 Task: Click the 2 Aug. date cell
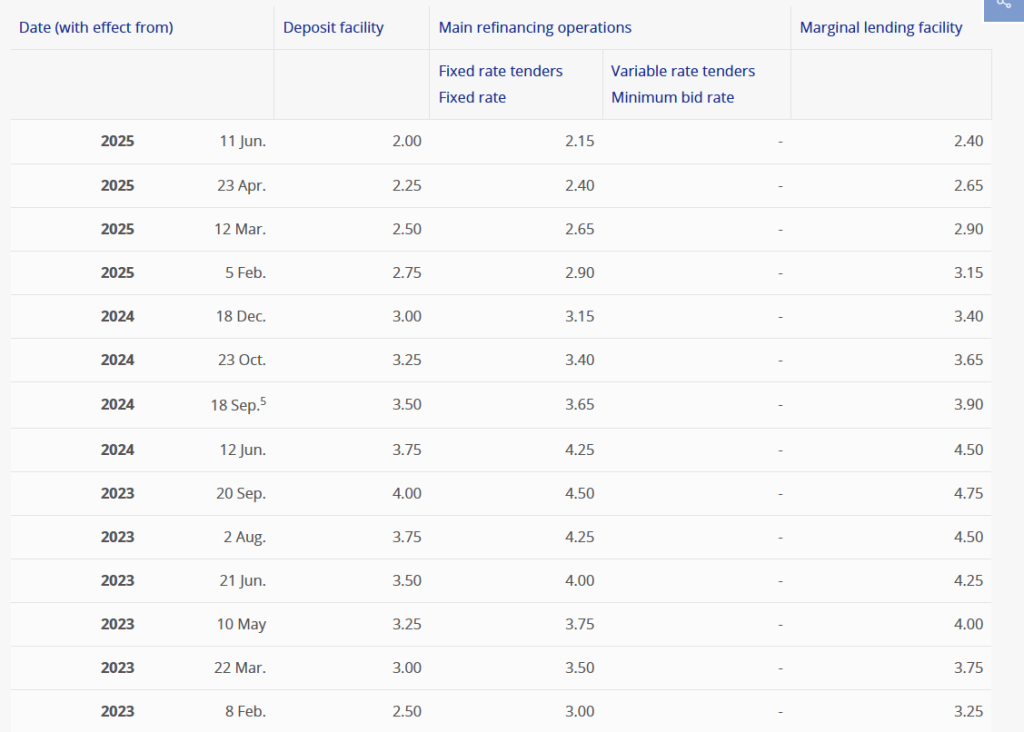point(243,537)
